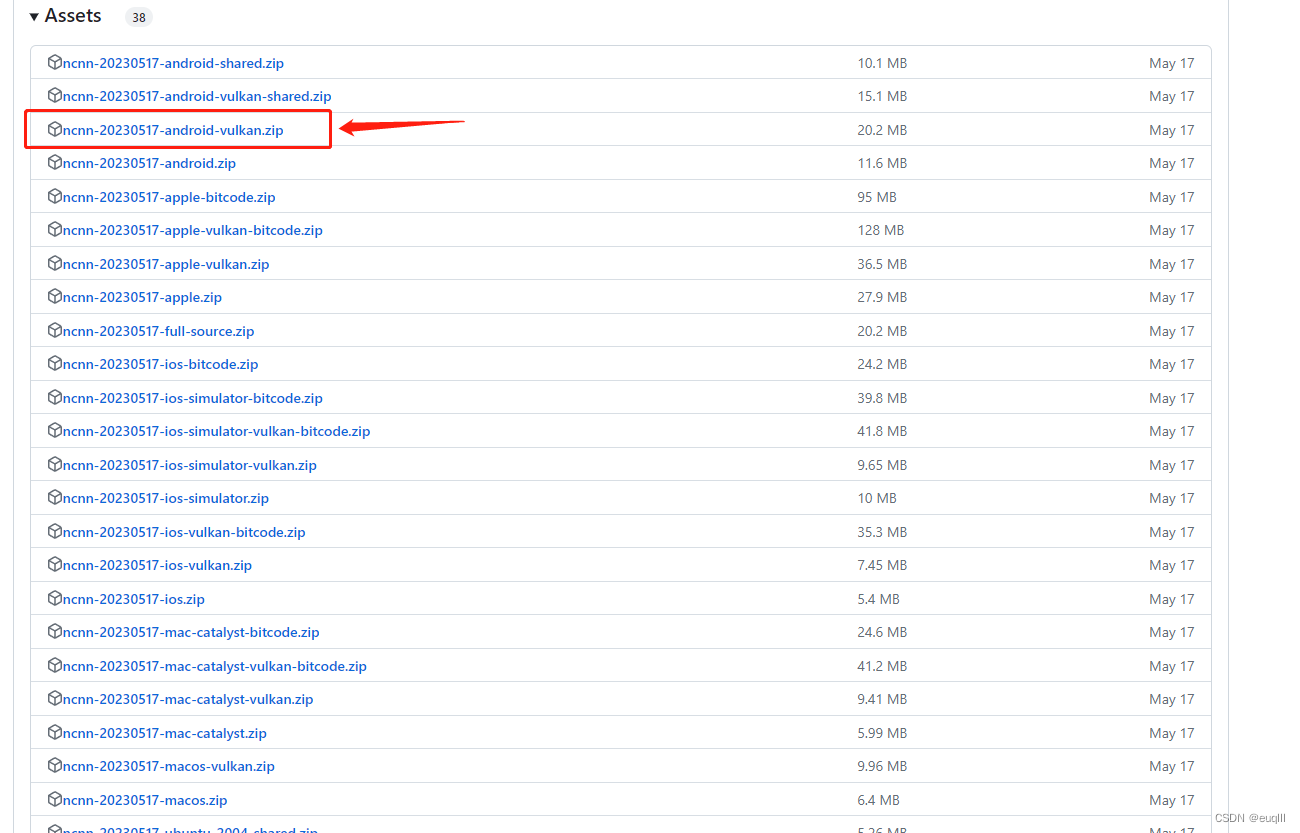The height and width of the screenshot is (833, 1300).
Task: Download ncnn-20230517-macos.zip
Action: [x=145, y=800]
